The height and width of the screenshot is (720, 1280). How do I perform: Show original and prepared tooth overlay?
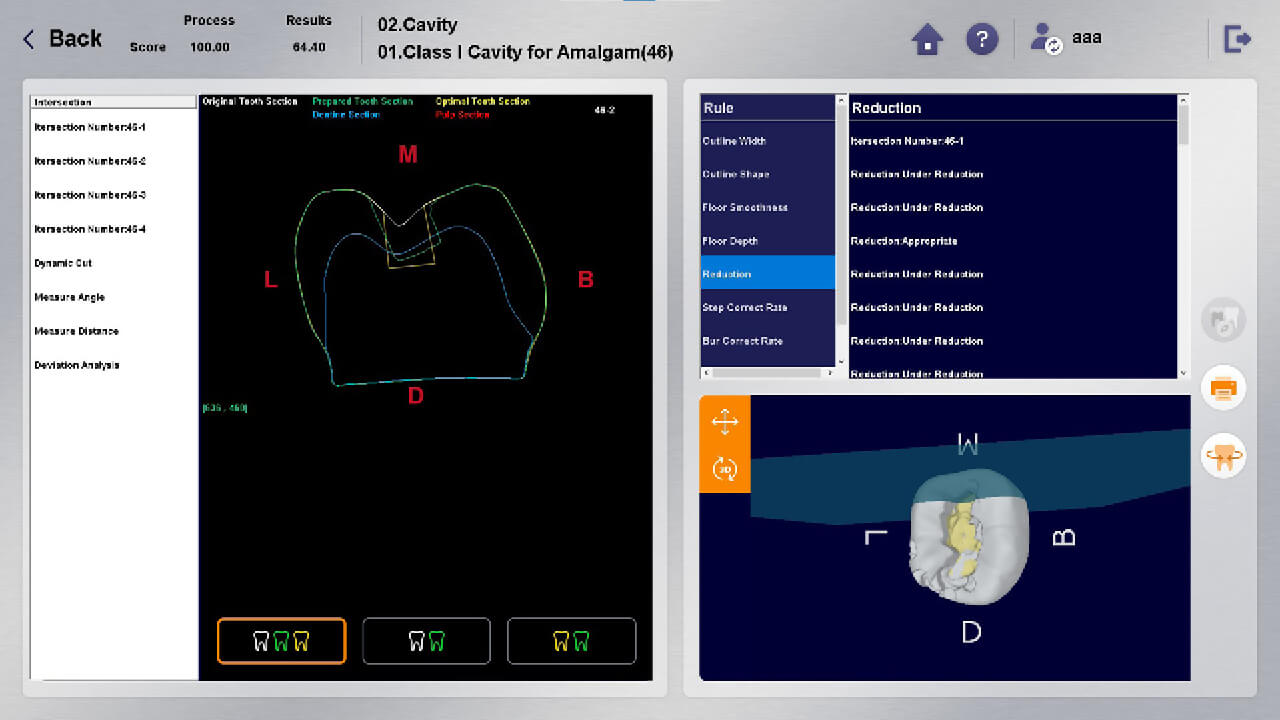coord(426,641)
